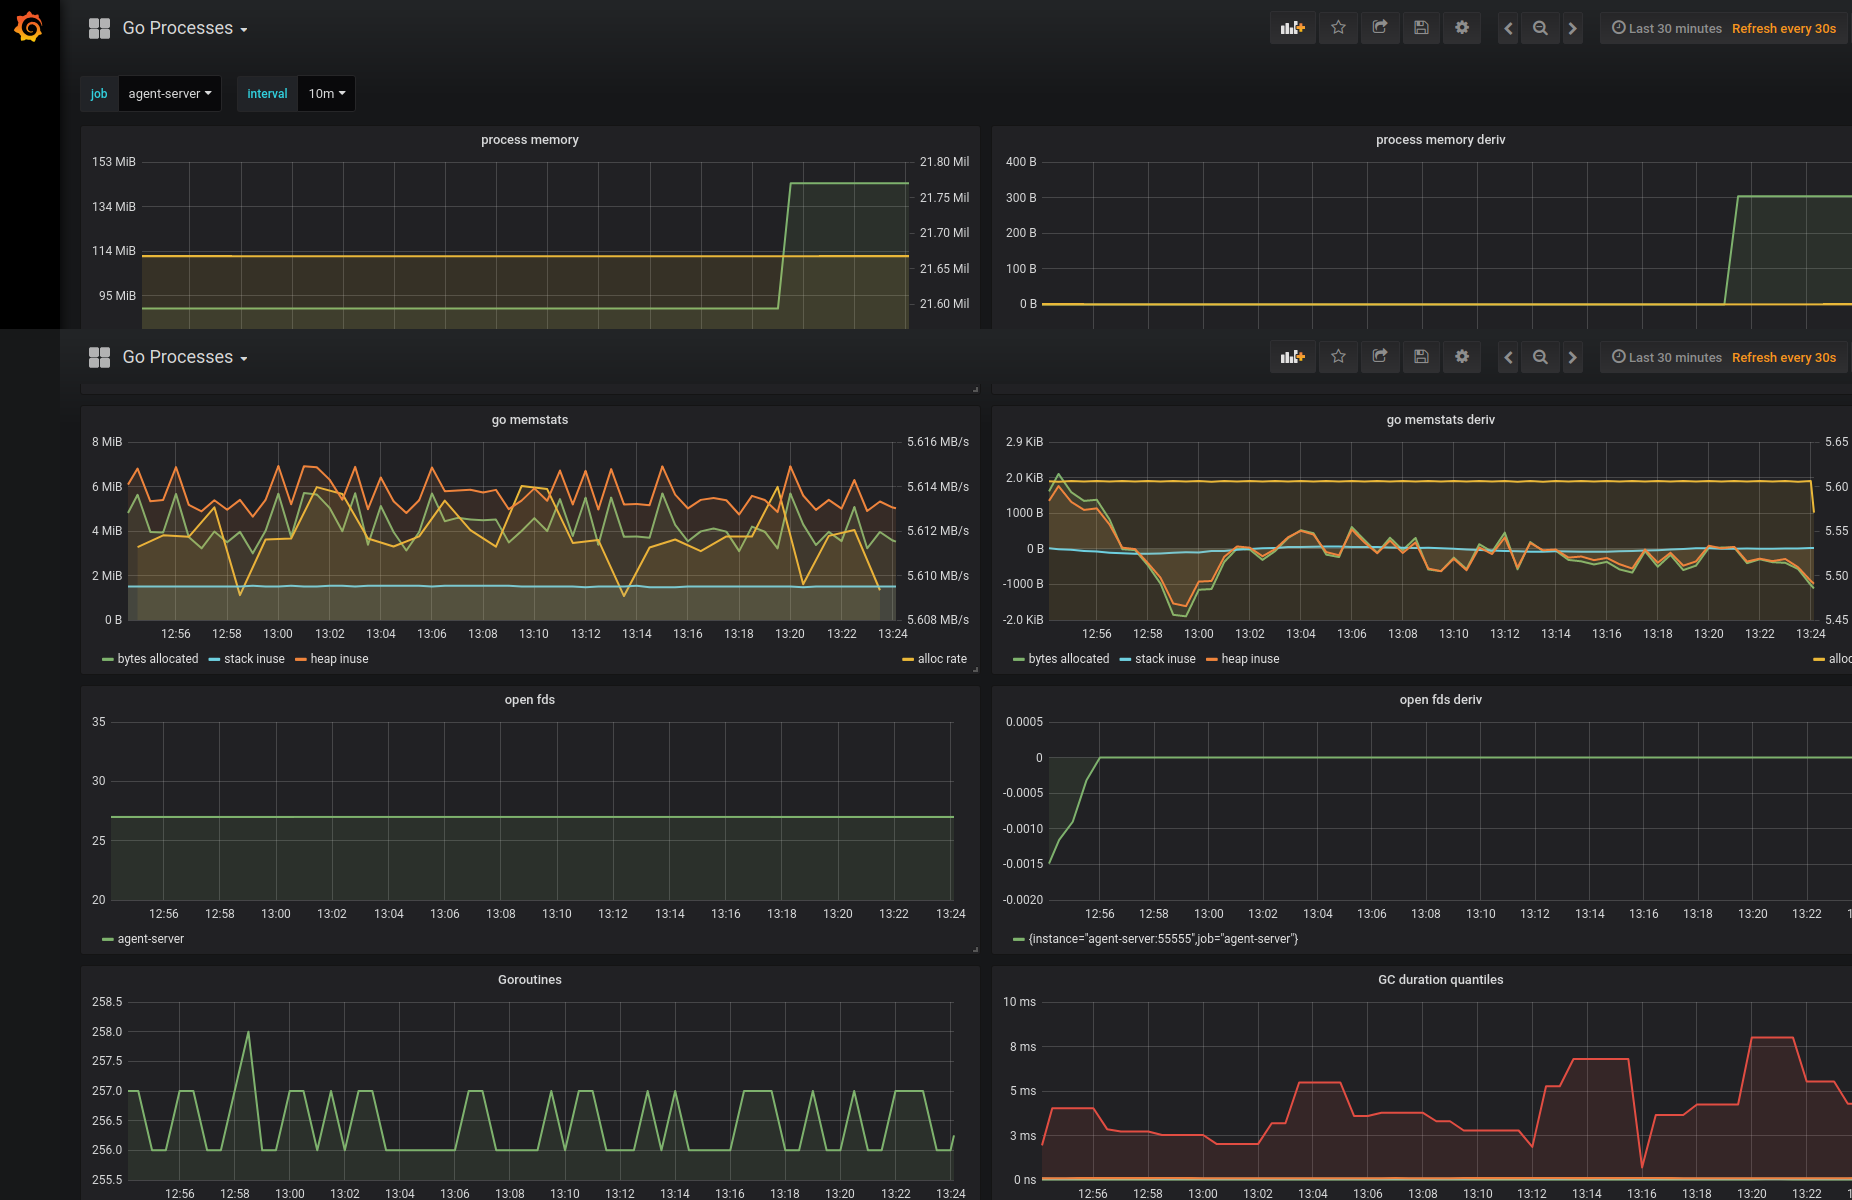Click Refresh every 30s text in the topmost header
Image resolution: width=1852 pixels, height=1200 pixels.
[1784, 28]
